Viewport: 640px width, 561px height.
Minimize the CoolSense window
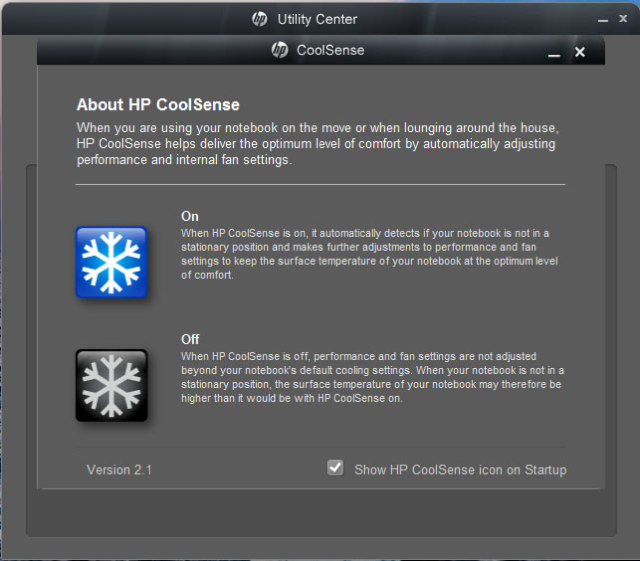coord(554,53)
